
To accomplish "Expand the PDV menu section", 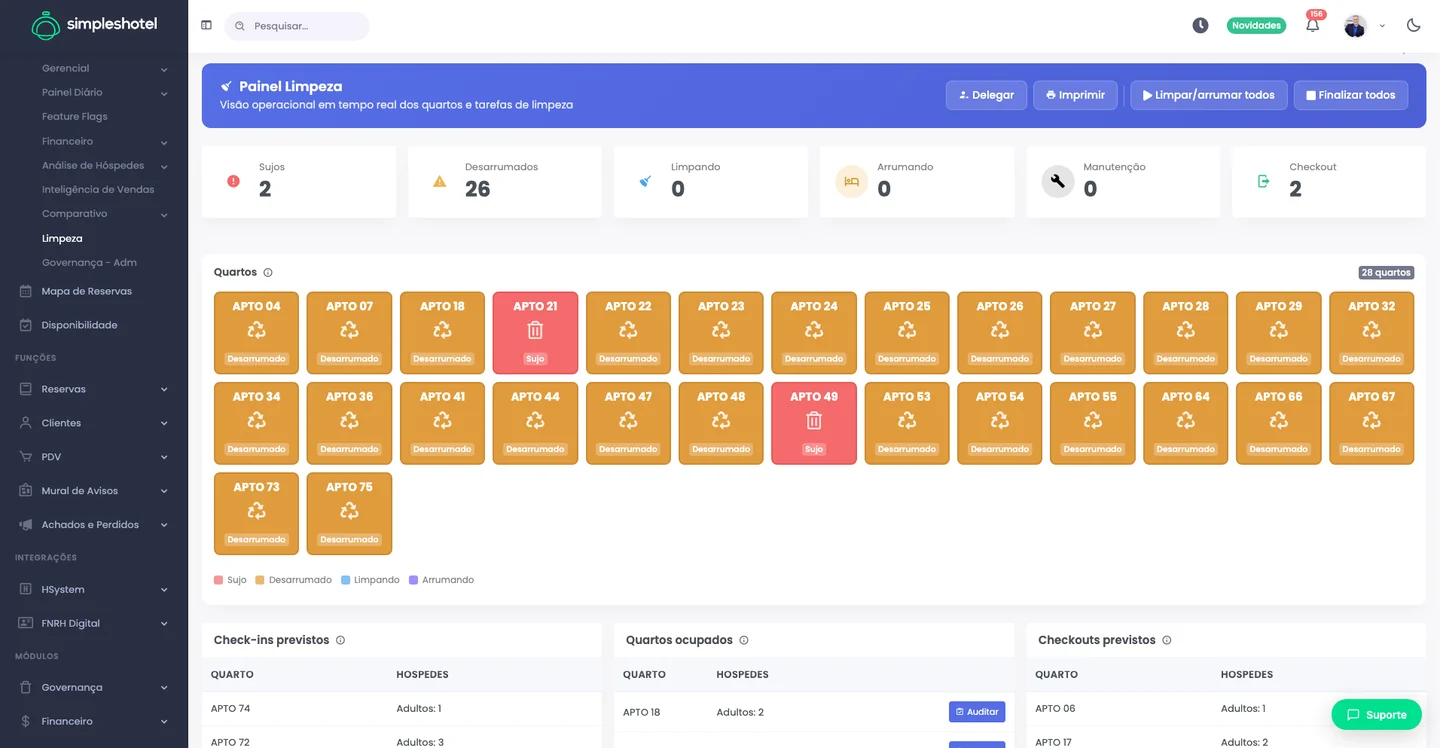I will click(94, 457).
